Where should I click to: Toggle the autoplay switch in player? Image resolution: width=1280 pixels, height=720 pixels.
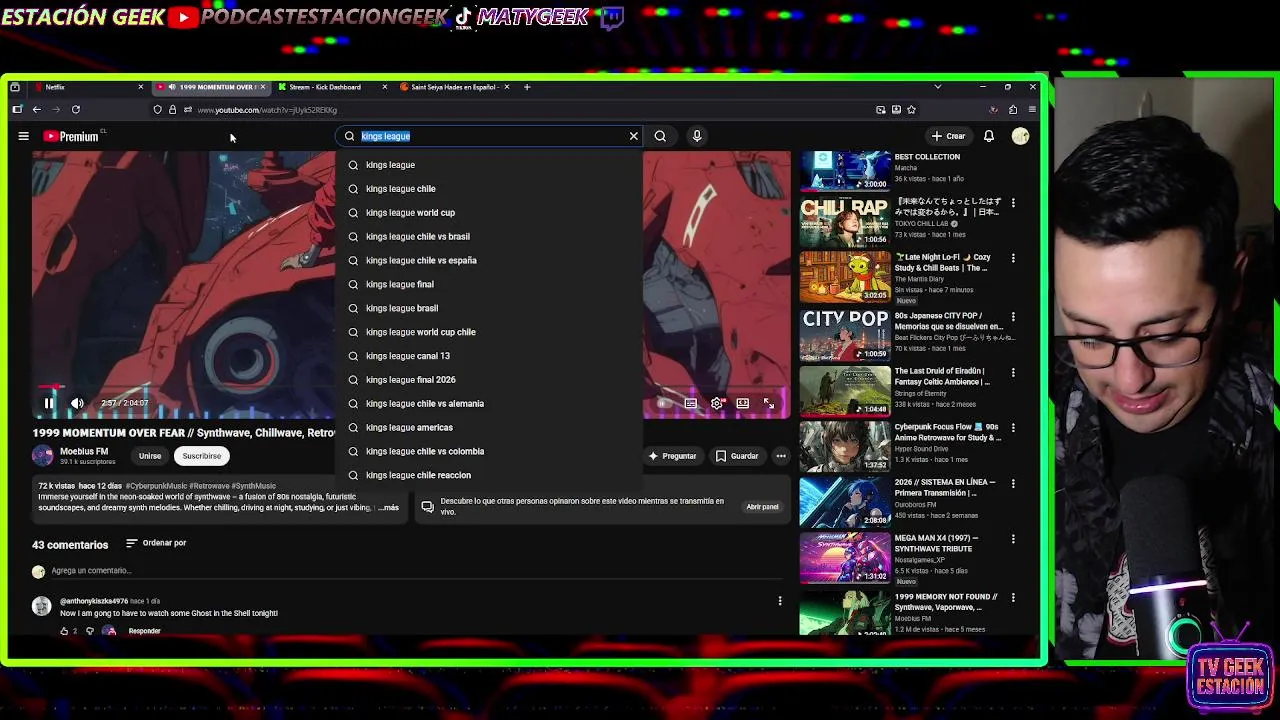(x=663, y=403)
